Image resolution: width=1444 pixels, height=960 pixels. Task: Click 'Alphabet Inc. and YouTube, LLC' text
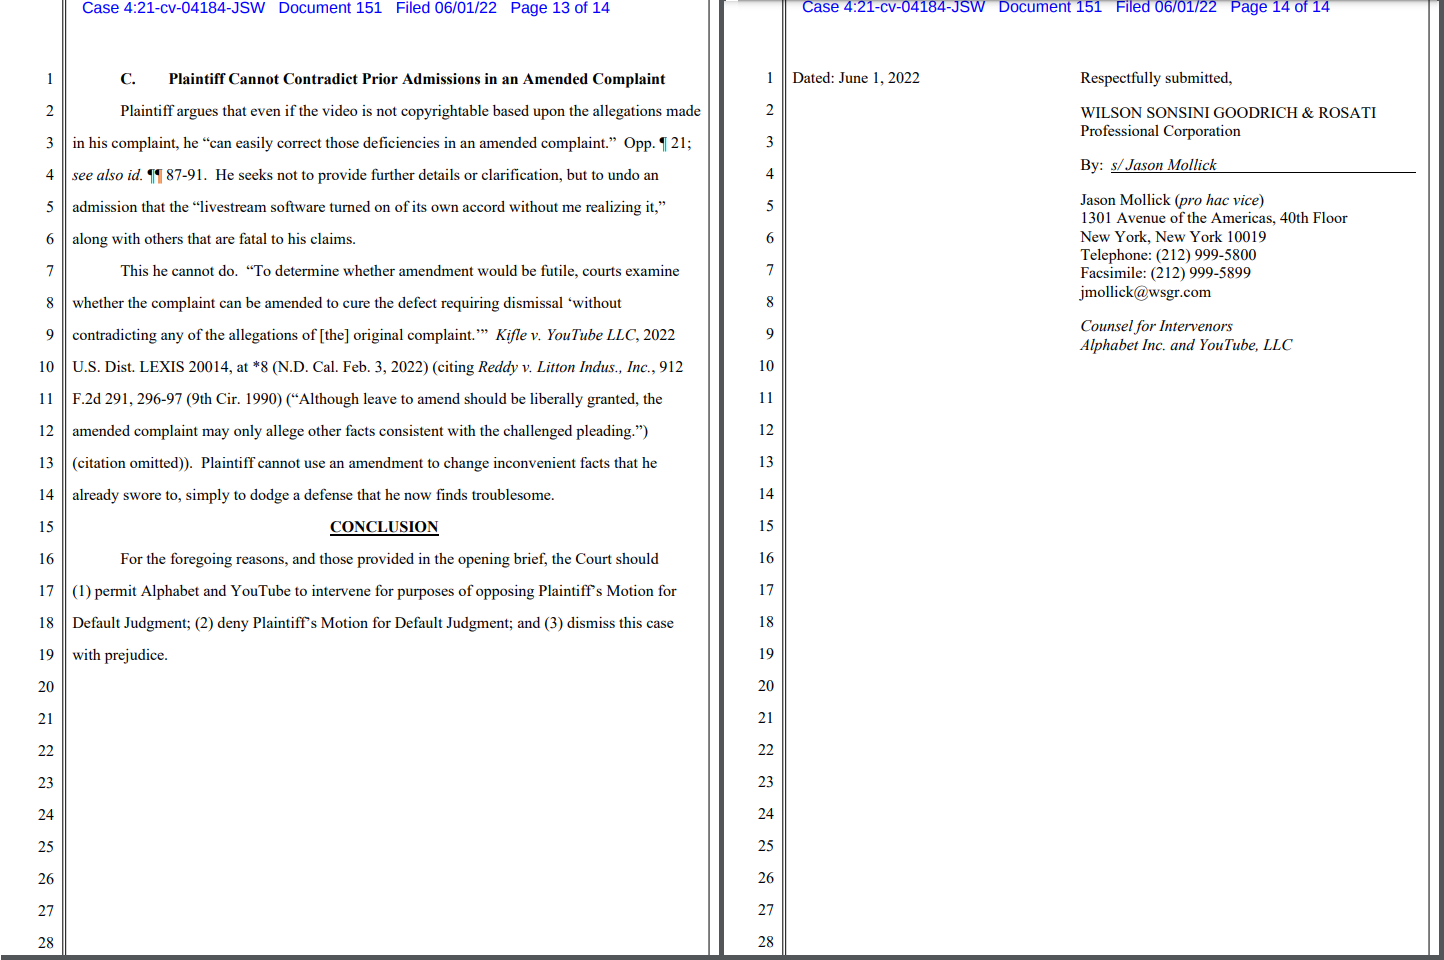pos(1186,345)
